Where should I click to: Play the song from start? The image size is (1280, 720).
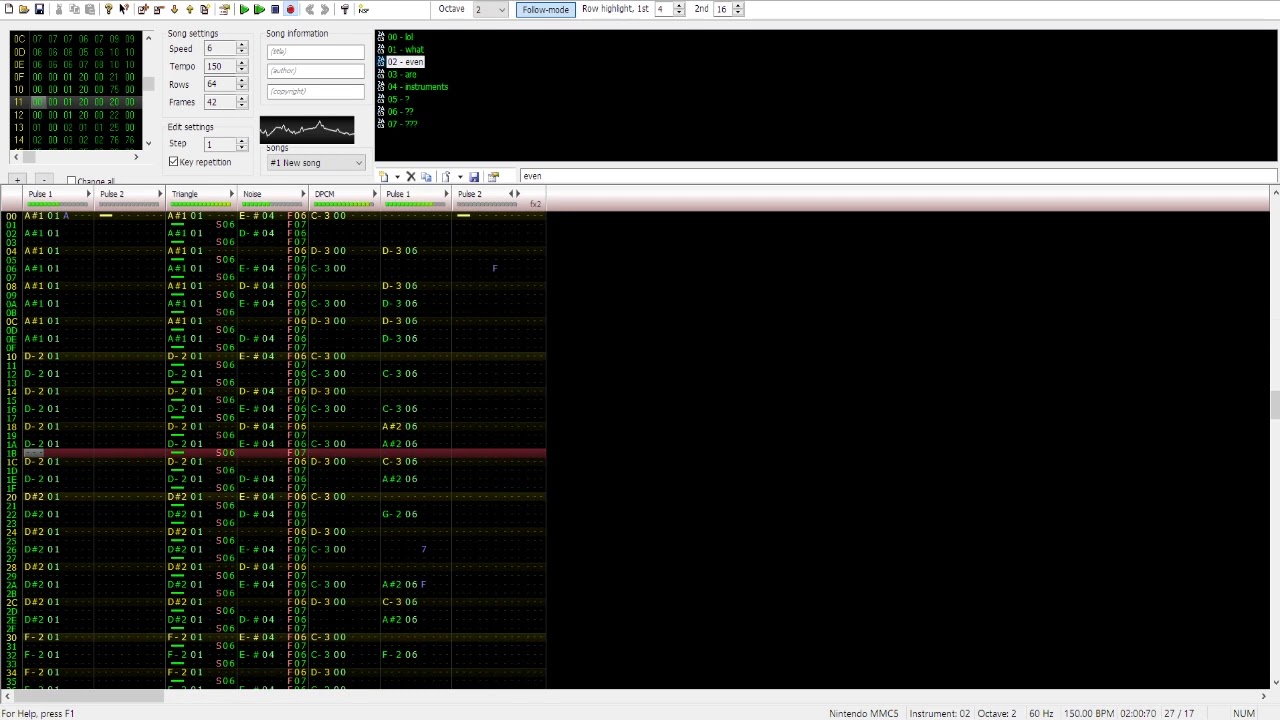244,9
